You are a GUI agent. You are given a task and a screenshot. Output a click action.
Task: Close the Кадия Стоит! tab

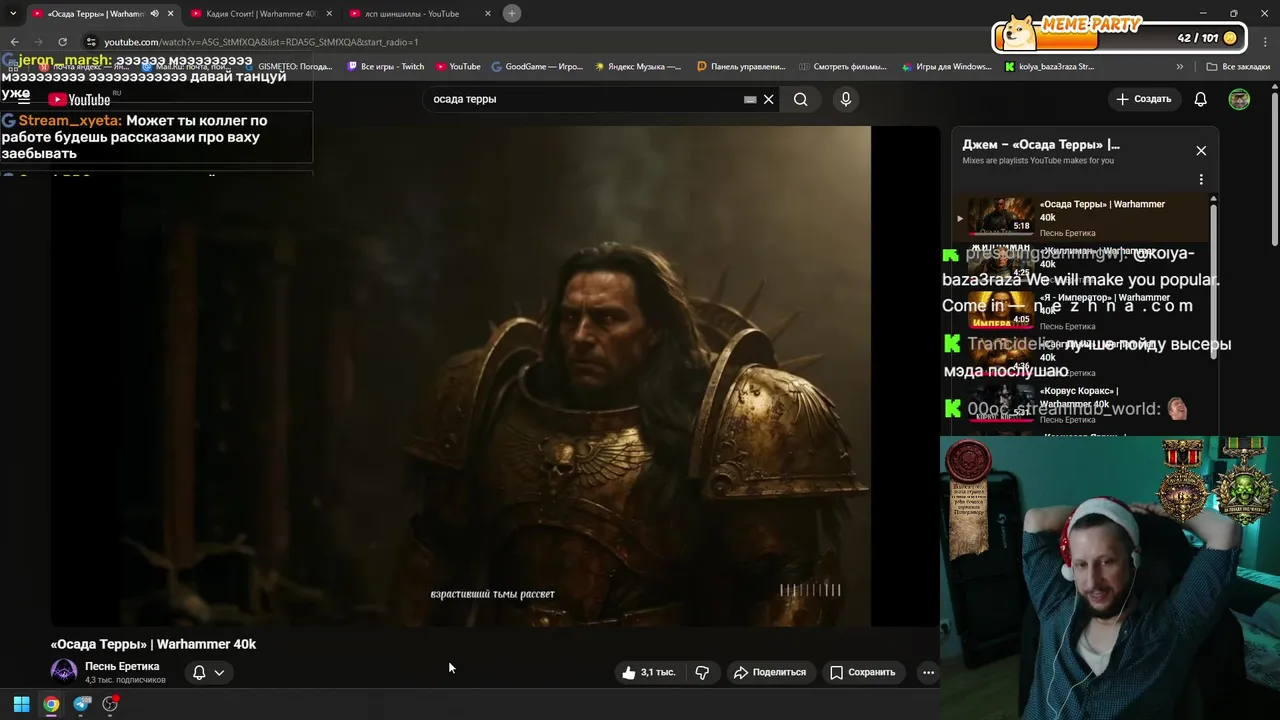click(329, 14)
